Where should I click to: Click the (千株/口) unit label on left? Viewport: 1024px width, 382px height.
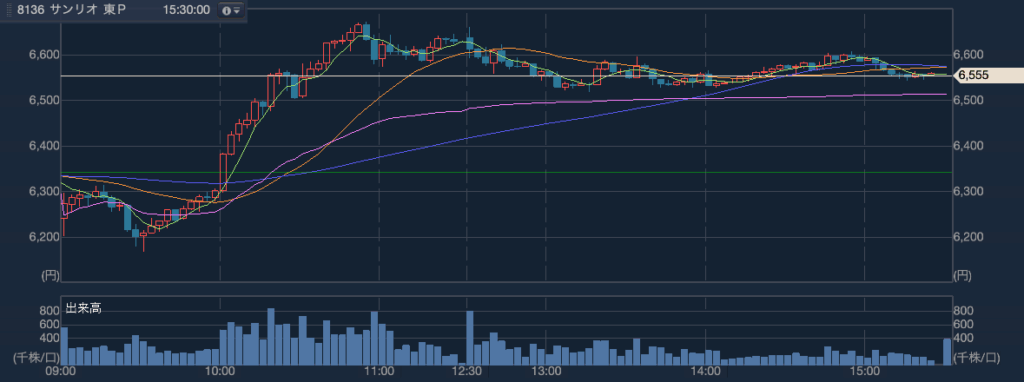pos(37,357)
